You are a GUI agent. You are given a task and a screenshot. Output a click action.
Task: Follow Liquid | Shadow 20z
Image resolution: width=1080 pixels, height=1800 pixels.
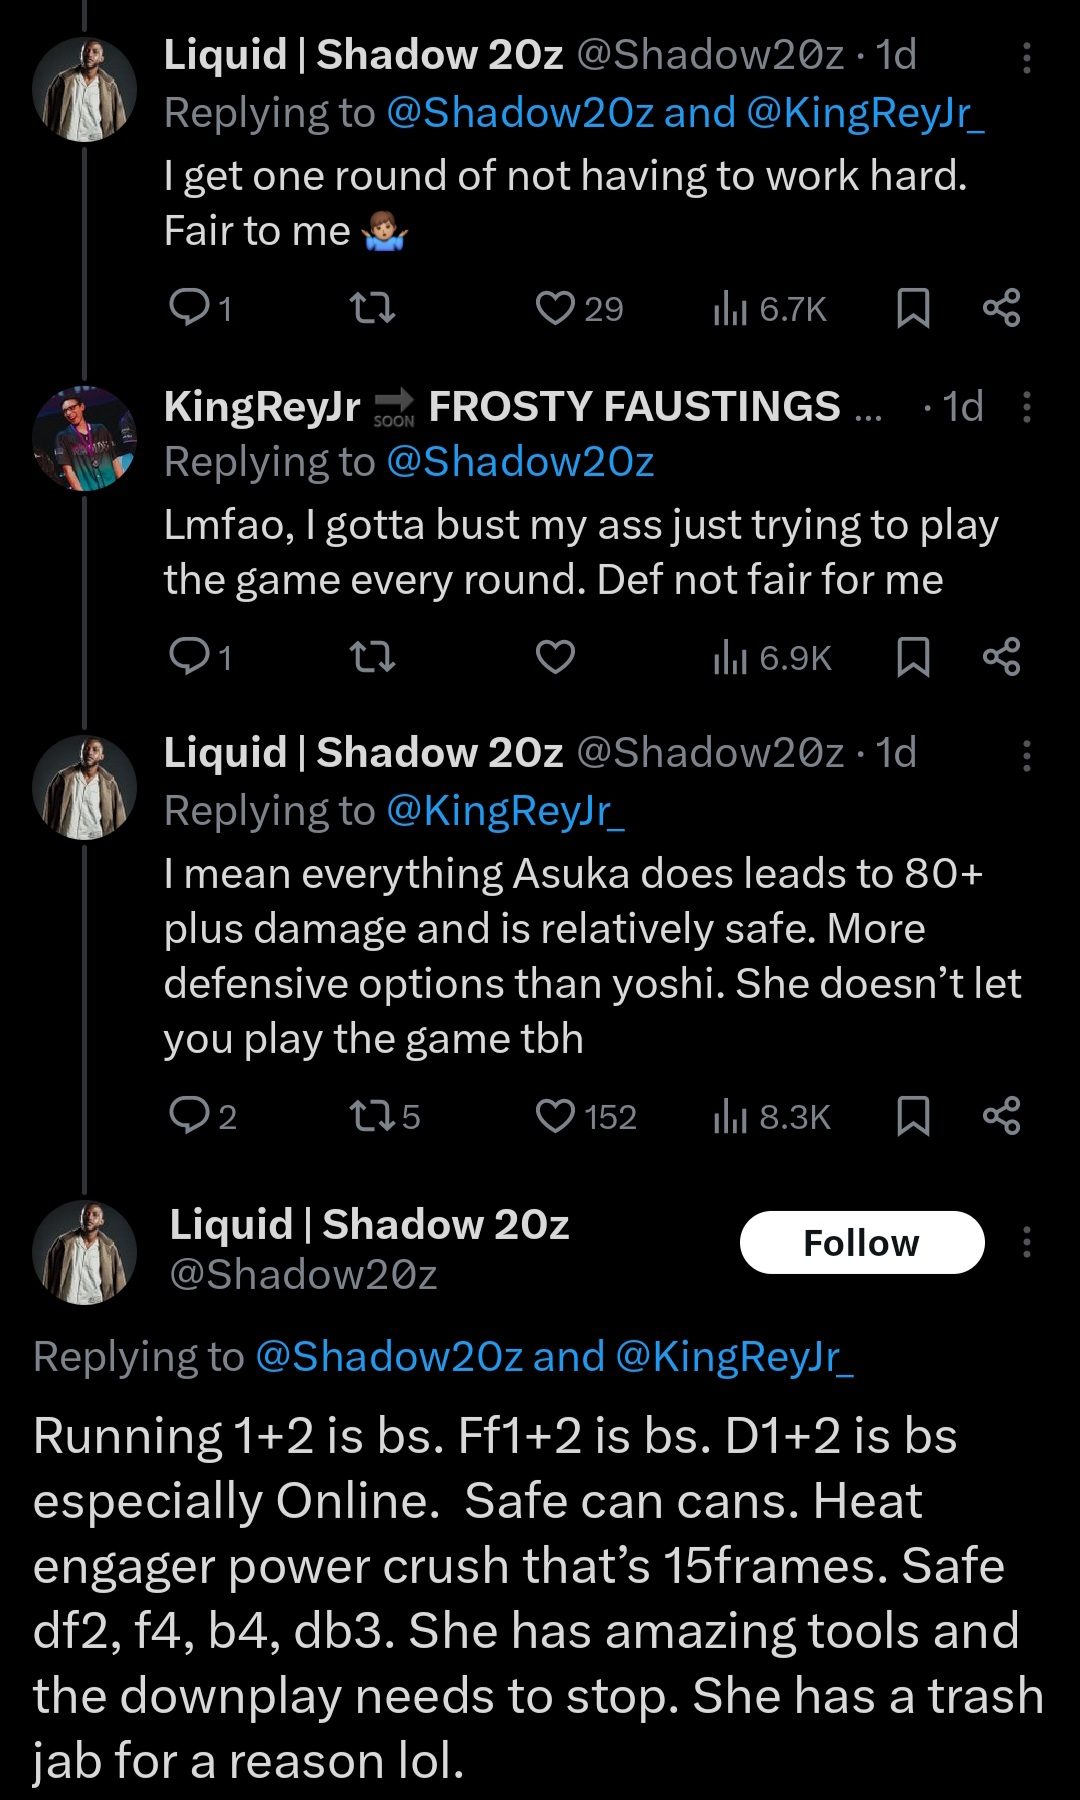tap(861, 1242)
